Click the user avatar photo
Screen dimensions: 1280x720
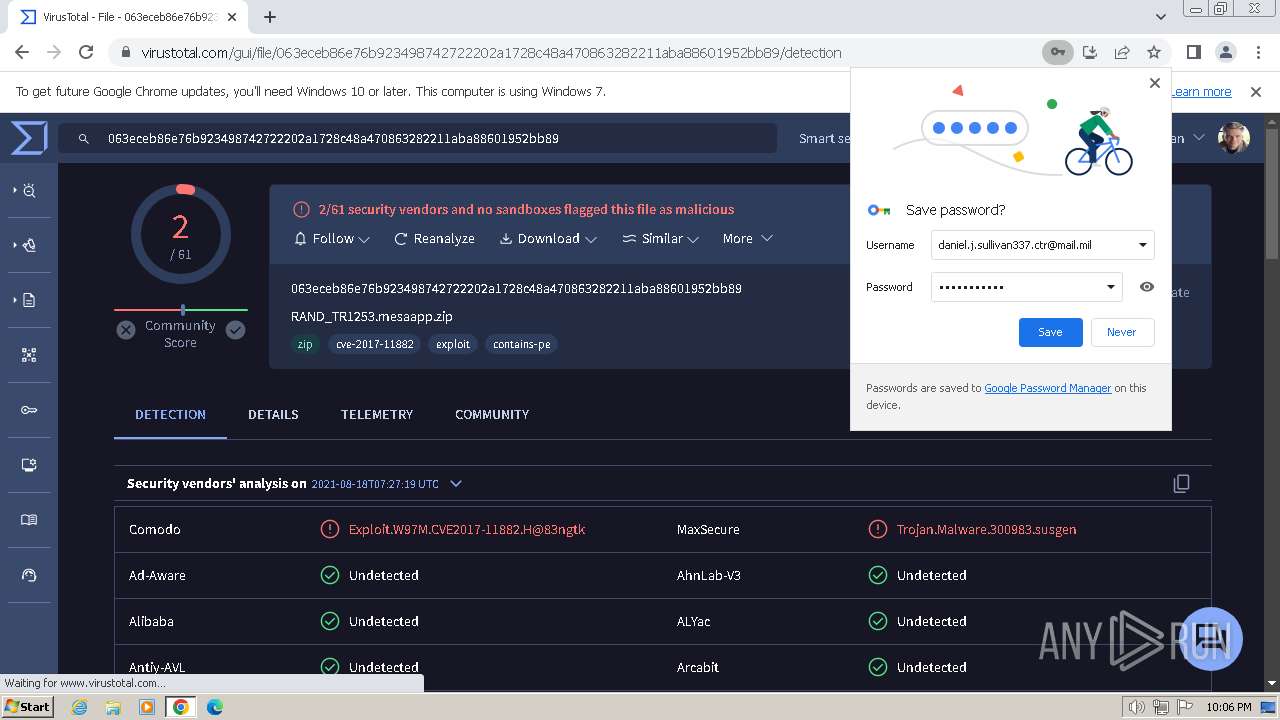click(1234, 138)
